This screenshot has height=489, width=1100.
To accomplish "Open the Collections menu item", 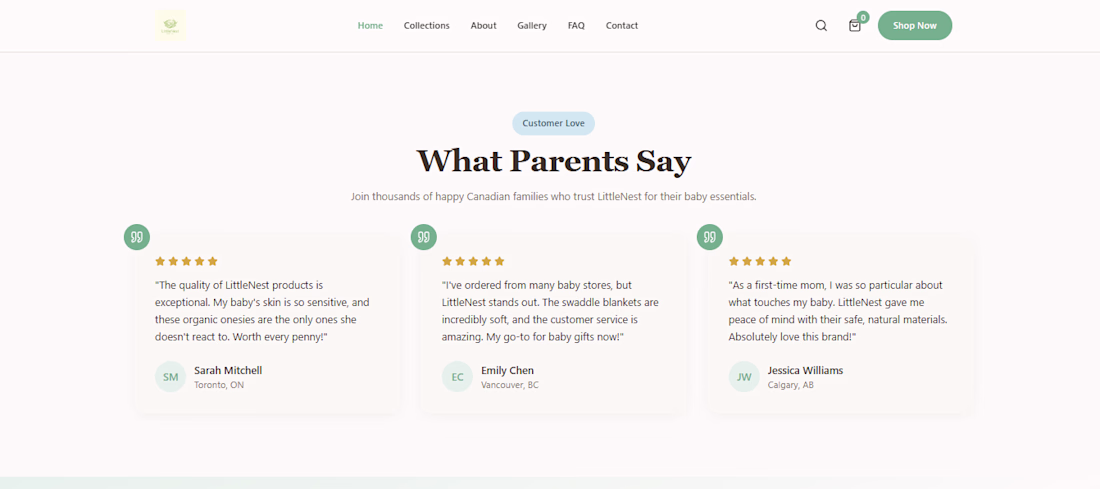I will 427,25.
